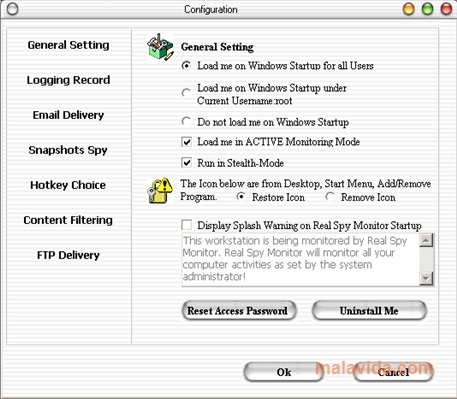Click the General Setting heading text

[217, 47]
